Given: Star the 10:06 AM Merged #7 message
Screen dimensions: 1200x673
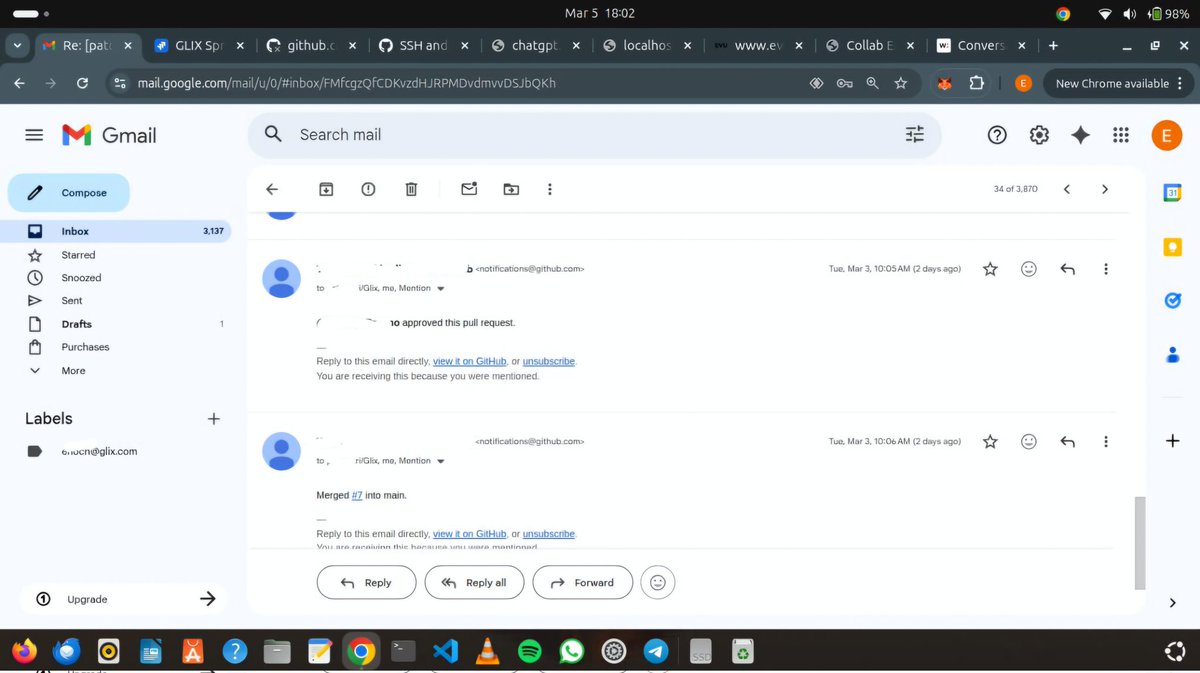Looking at the screenshot, I should pos(990,441).
